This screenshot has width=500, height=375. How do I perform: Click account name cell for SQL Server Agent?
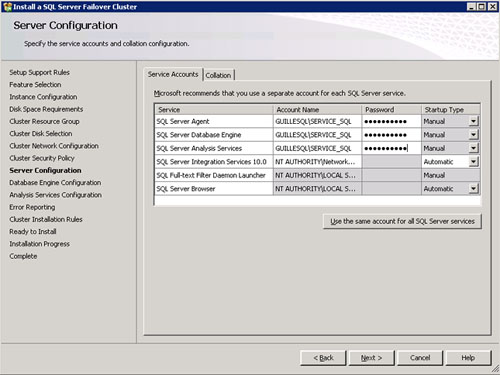[317, 121]
